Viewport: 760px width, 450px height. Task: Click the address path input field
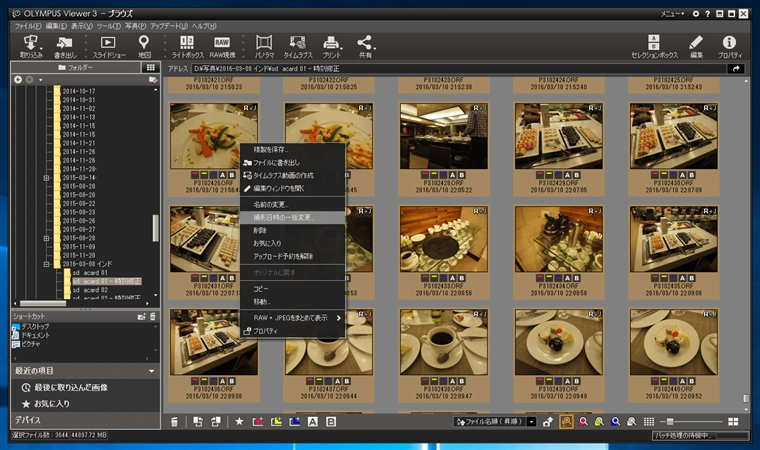[x=459, y=69]
